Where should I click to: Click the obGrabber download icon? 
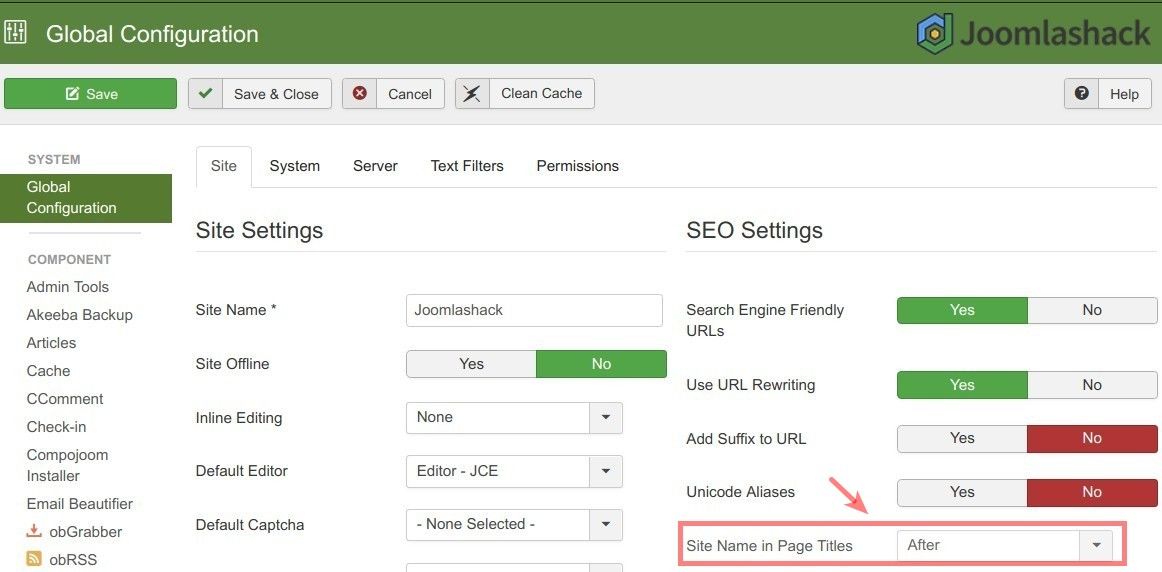[x=34, y=531]
